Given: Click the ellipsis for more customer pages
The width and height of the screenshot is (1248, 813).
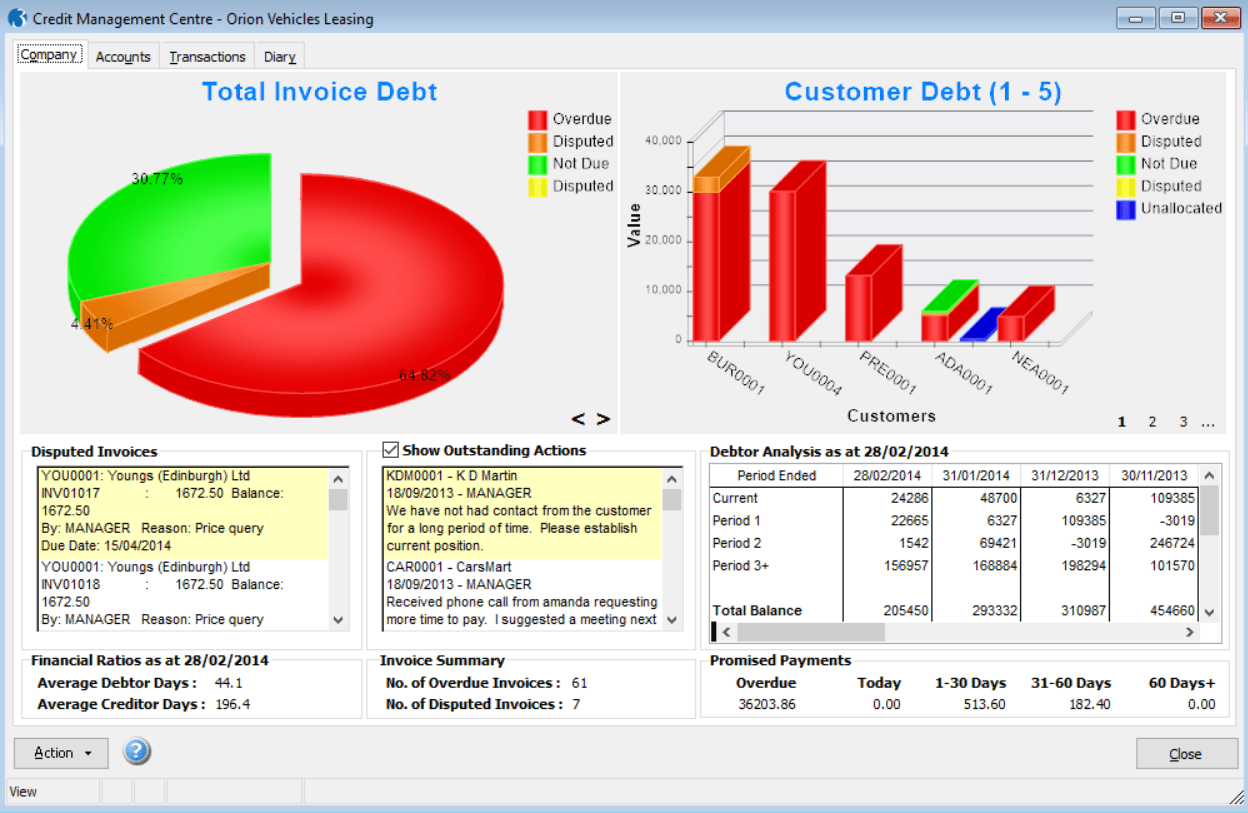Looking at the screenshot, I should tap(1208, 422).
